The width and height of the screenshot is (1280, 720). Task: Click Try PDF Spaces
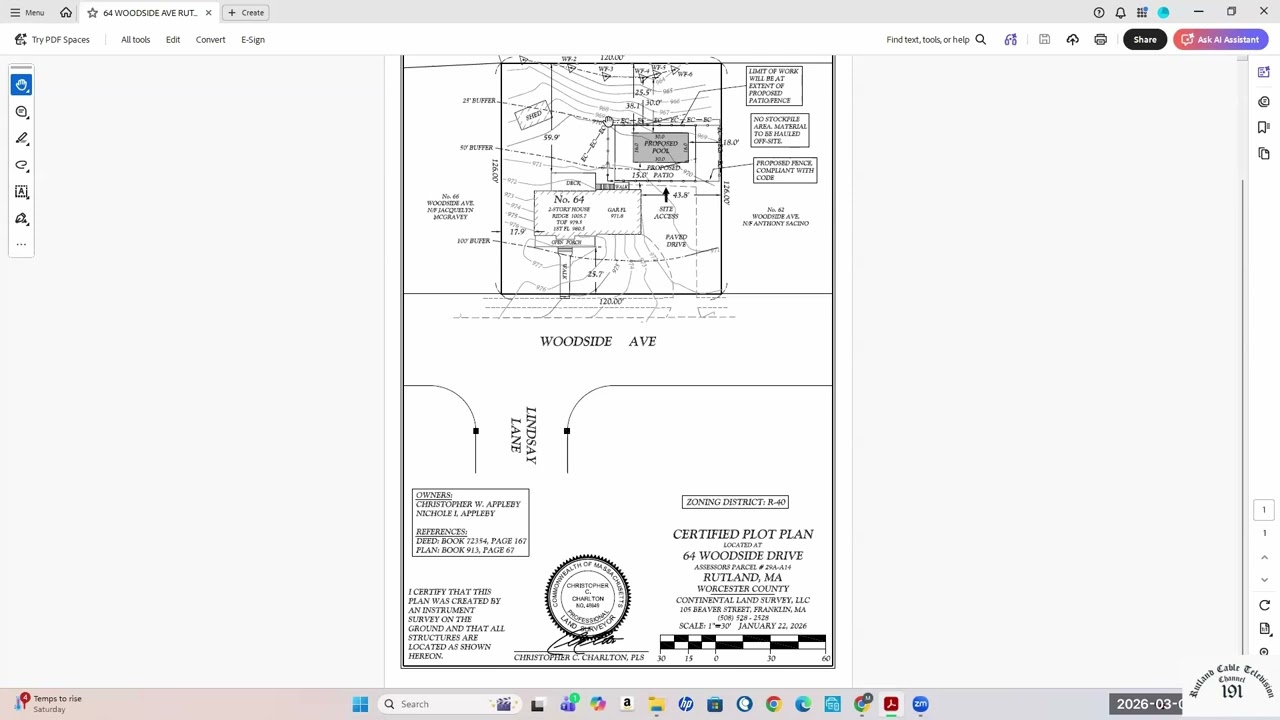[52, 40]
